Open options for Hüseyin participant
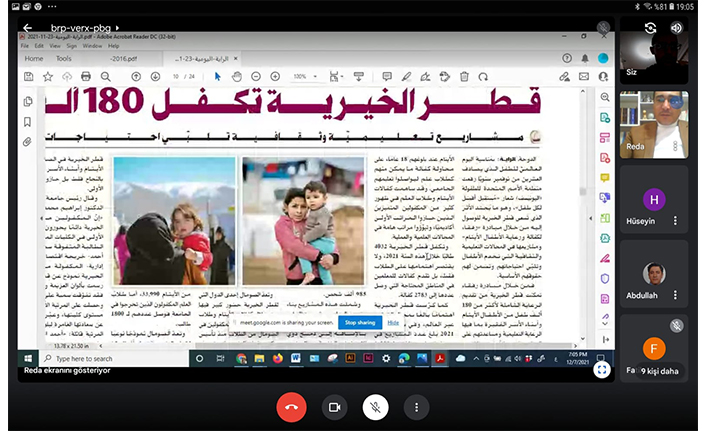 pyautogui.click(x=675, y=221)
